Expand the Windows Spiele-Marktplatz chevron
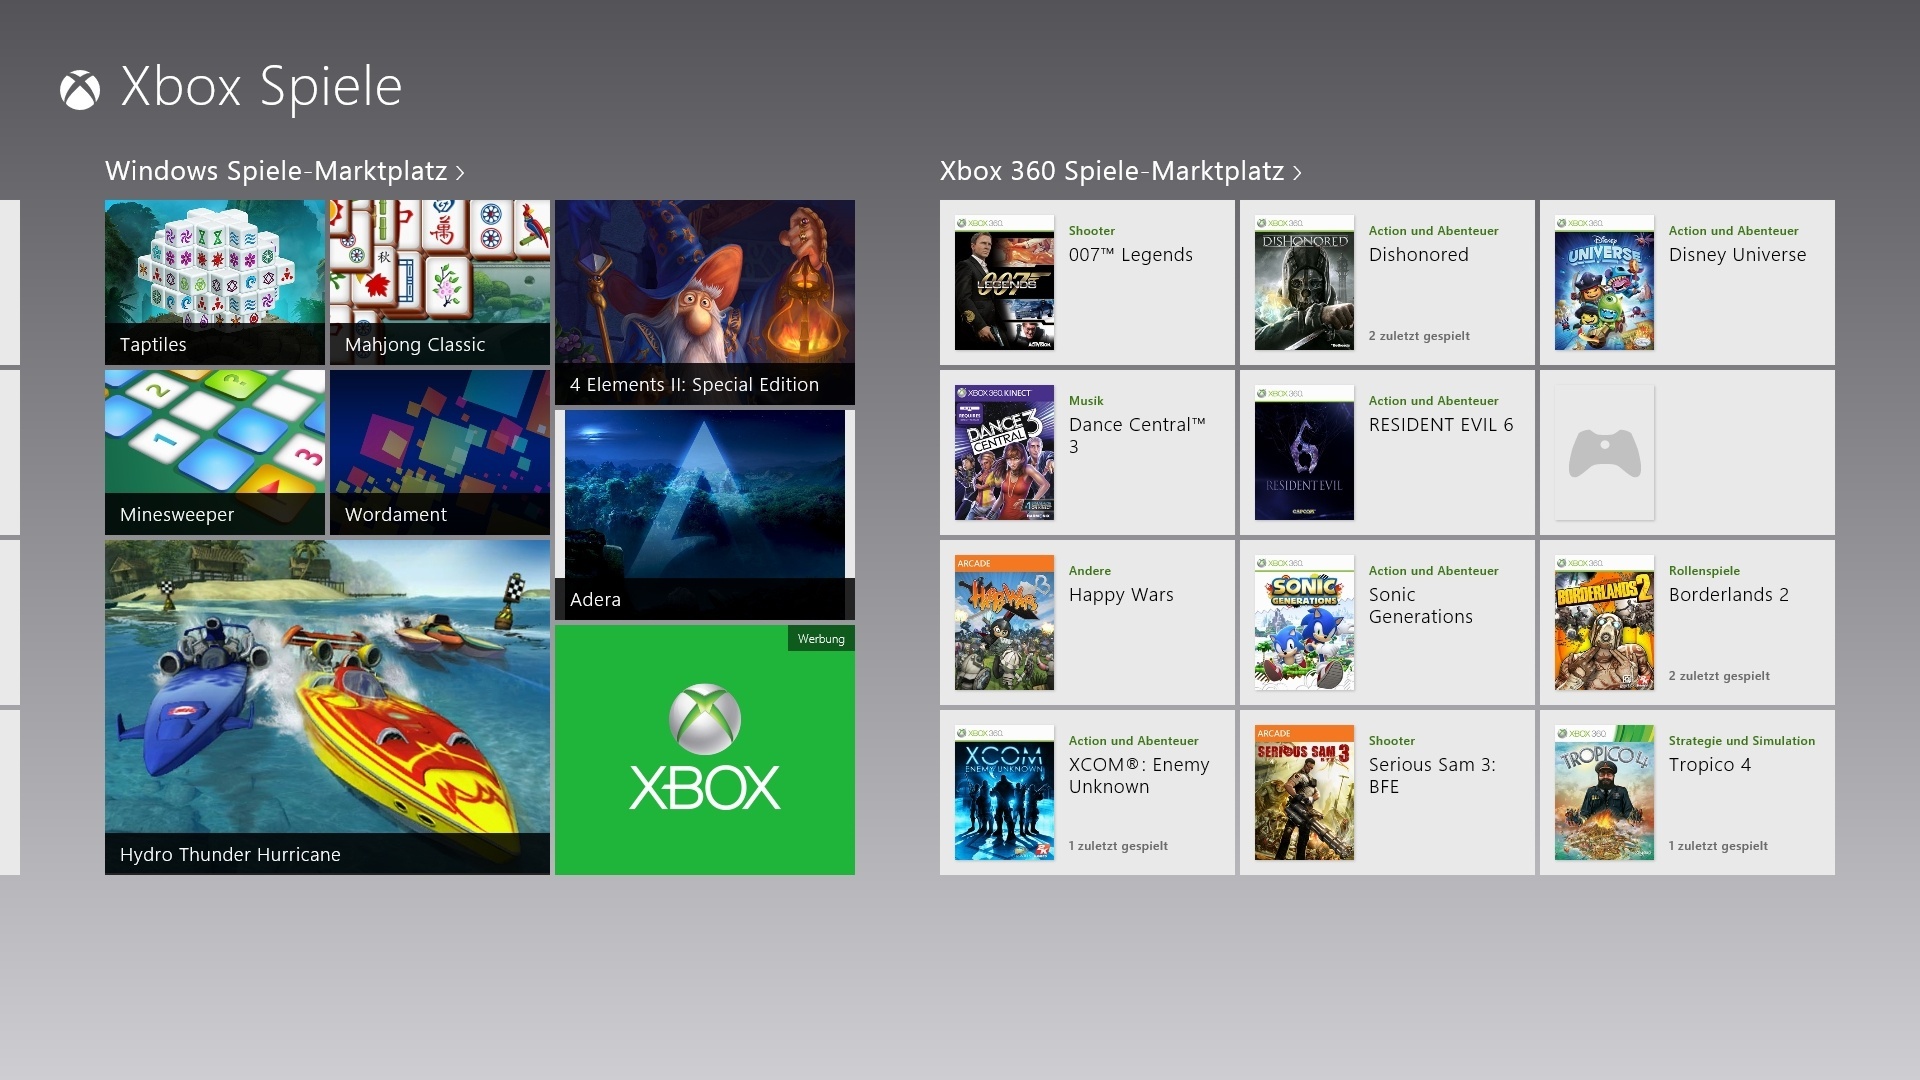The image size is (1920, 1080). 460,173
